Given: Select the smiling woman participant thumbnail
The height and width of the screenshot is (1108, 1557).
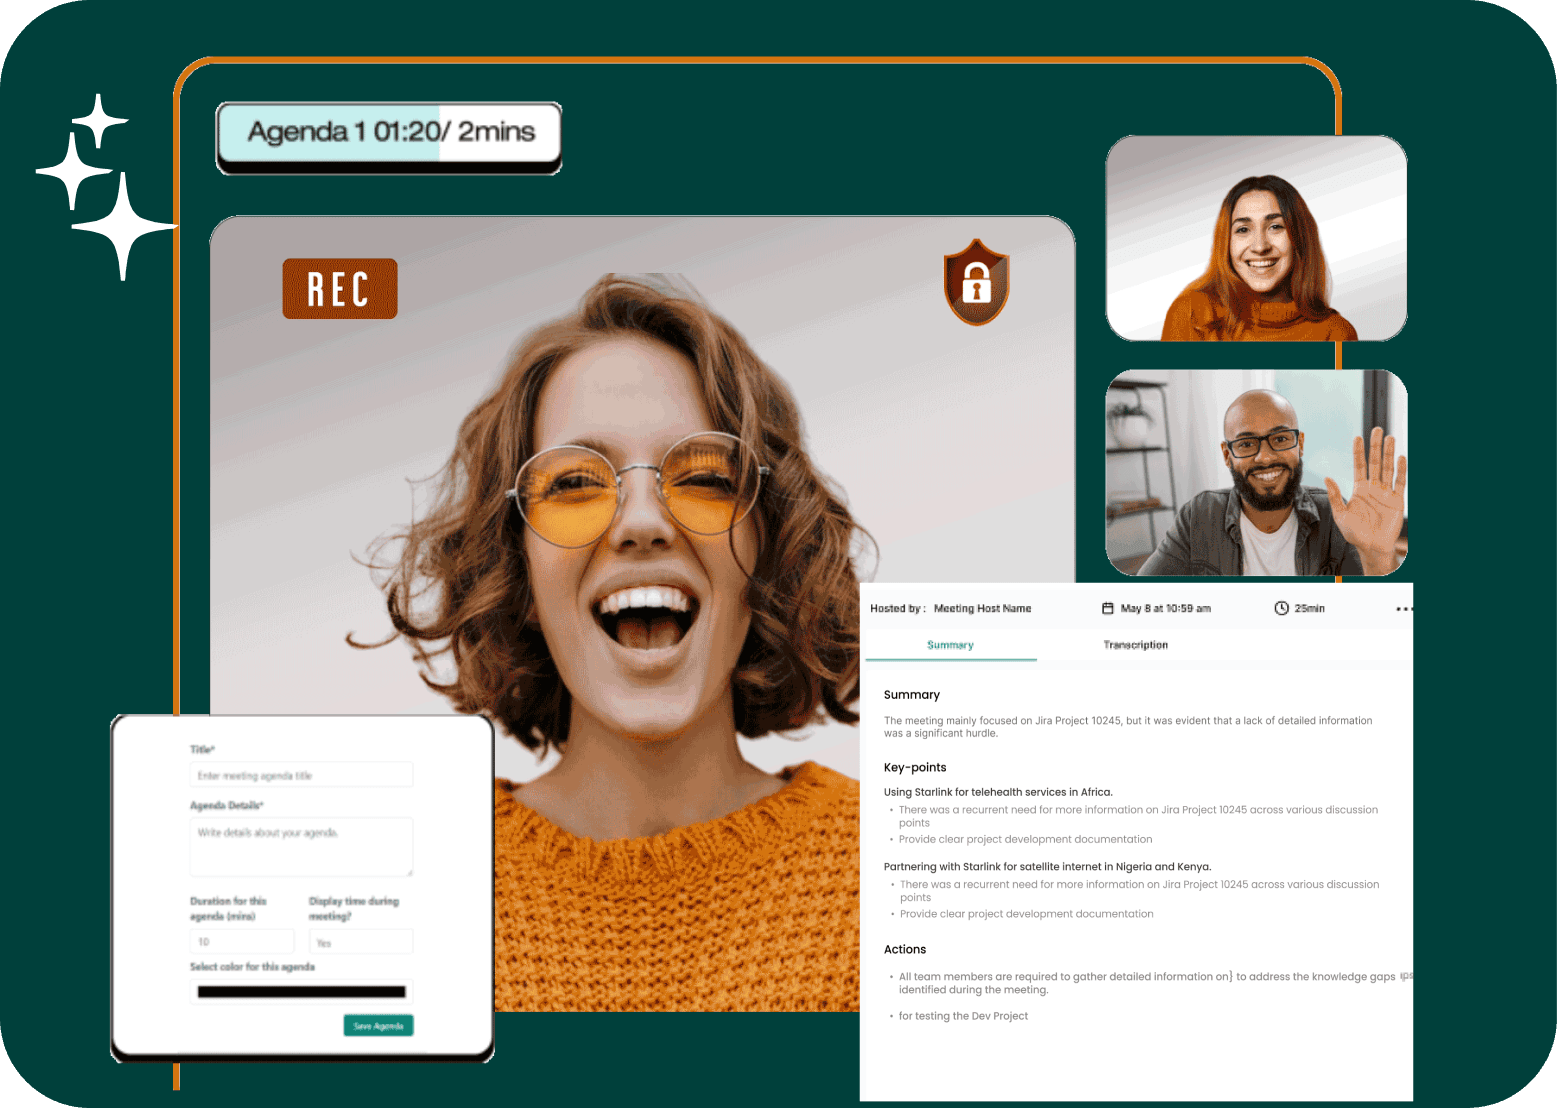Looking at the screenshot, I should click(1256, 239).
